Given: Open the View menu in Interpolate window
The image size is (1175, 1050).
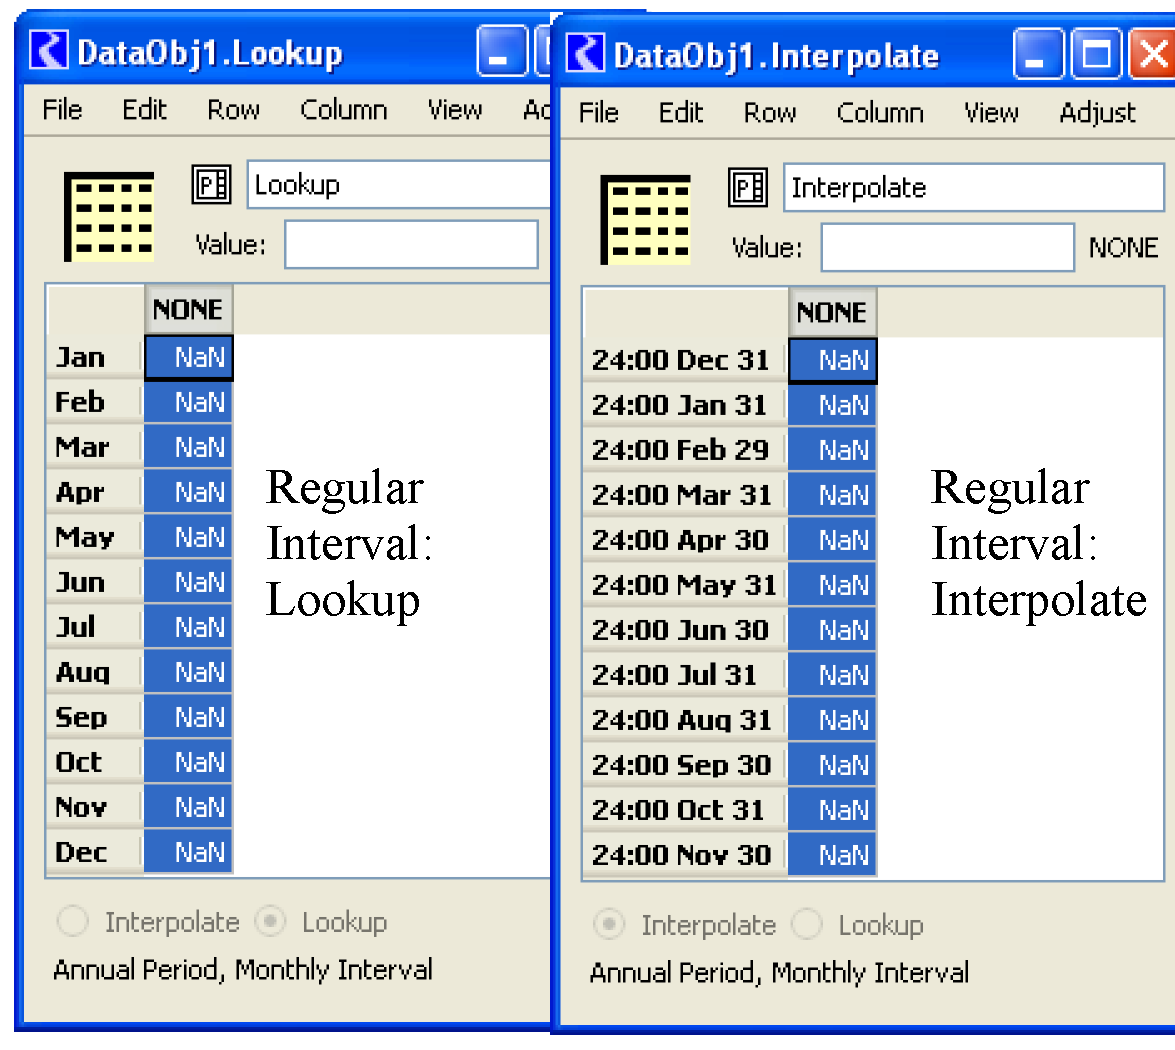Looking at the screenshot, I should point(990,113).
